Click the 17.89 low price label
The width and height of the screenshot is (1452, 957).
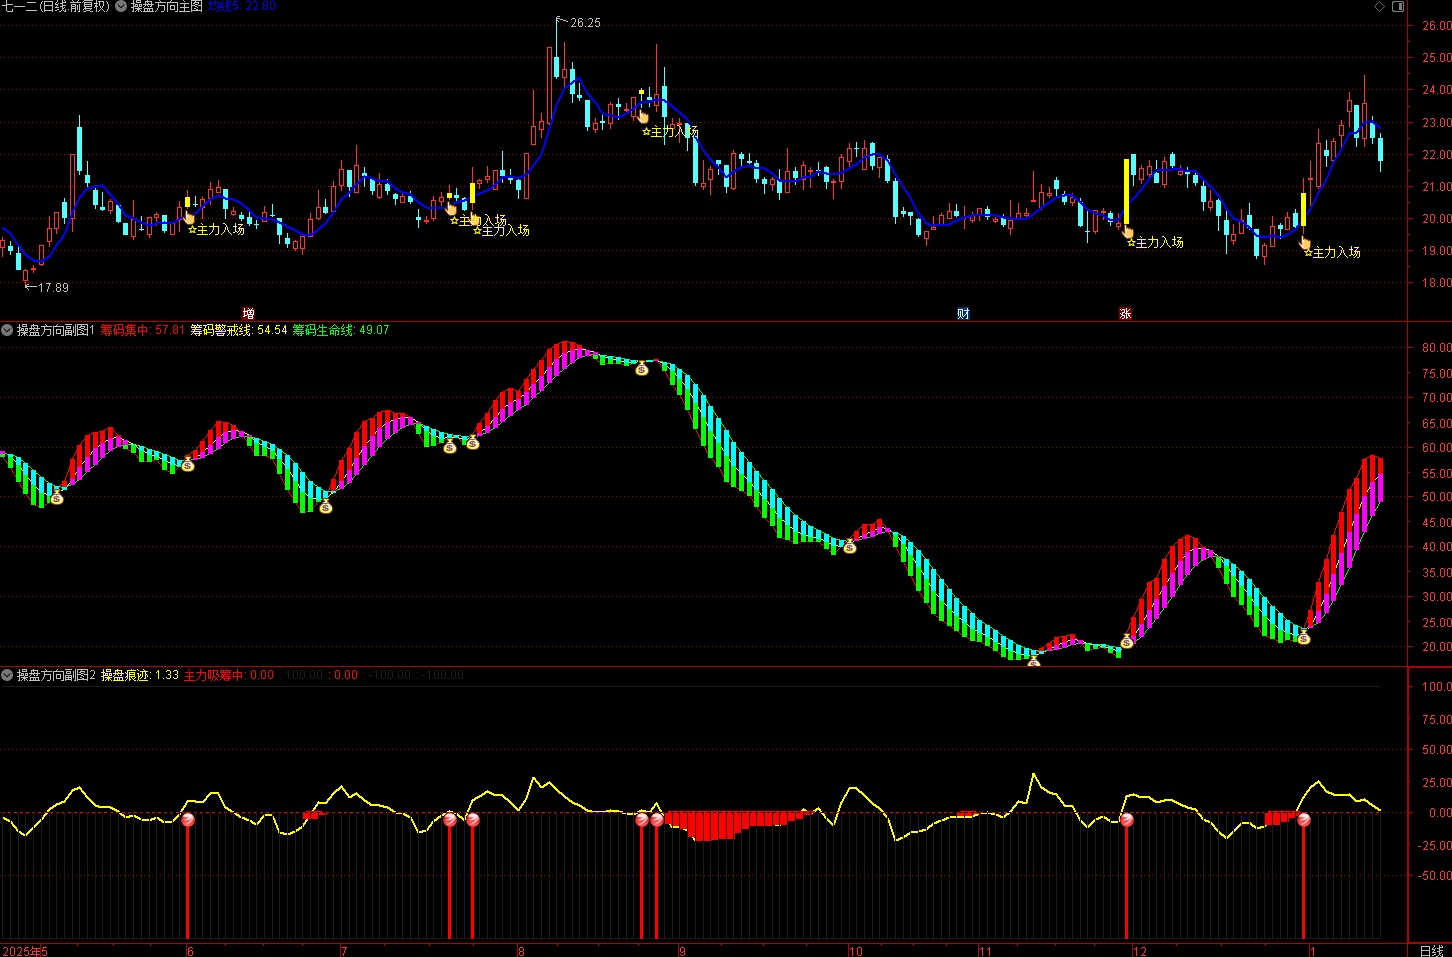click(53, 288)
